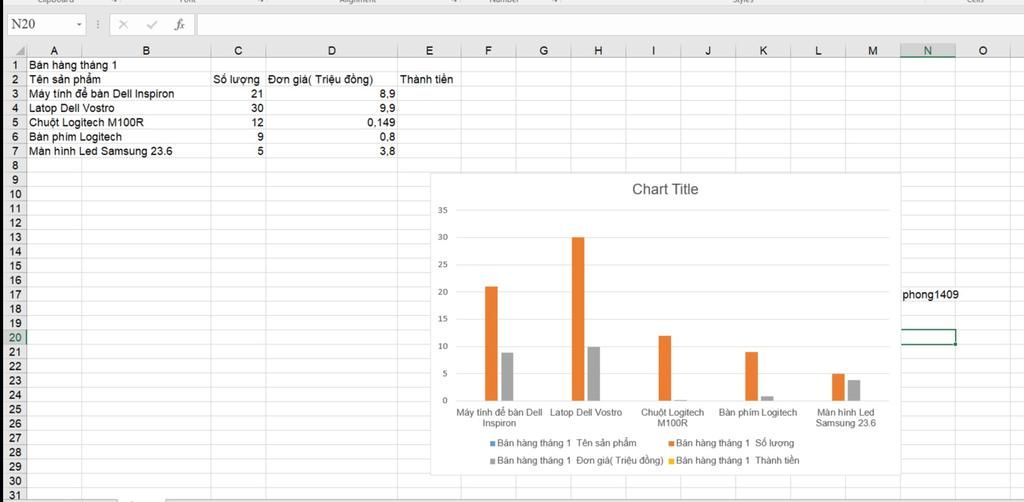Select column H header
The image size is (1024, 502).
click(598, 51)
